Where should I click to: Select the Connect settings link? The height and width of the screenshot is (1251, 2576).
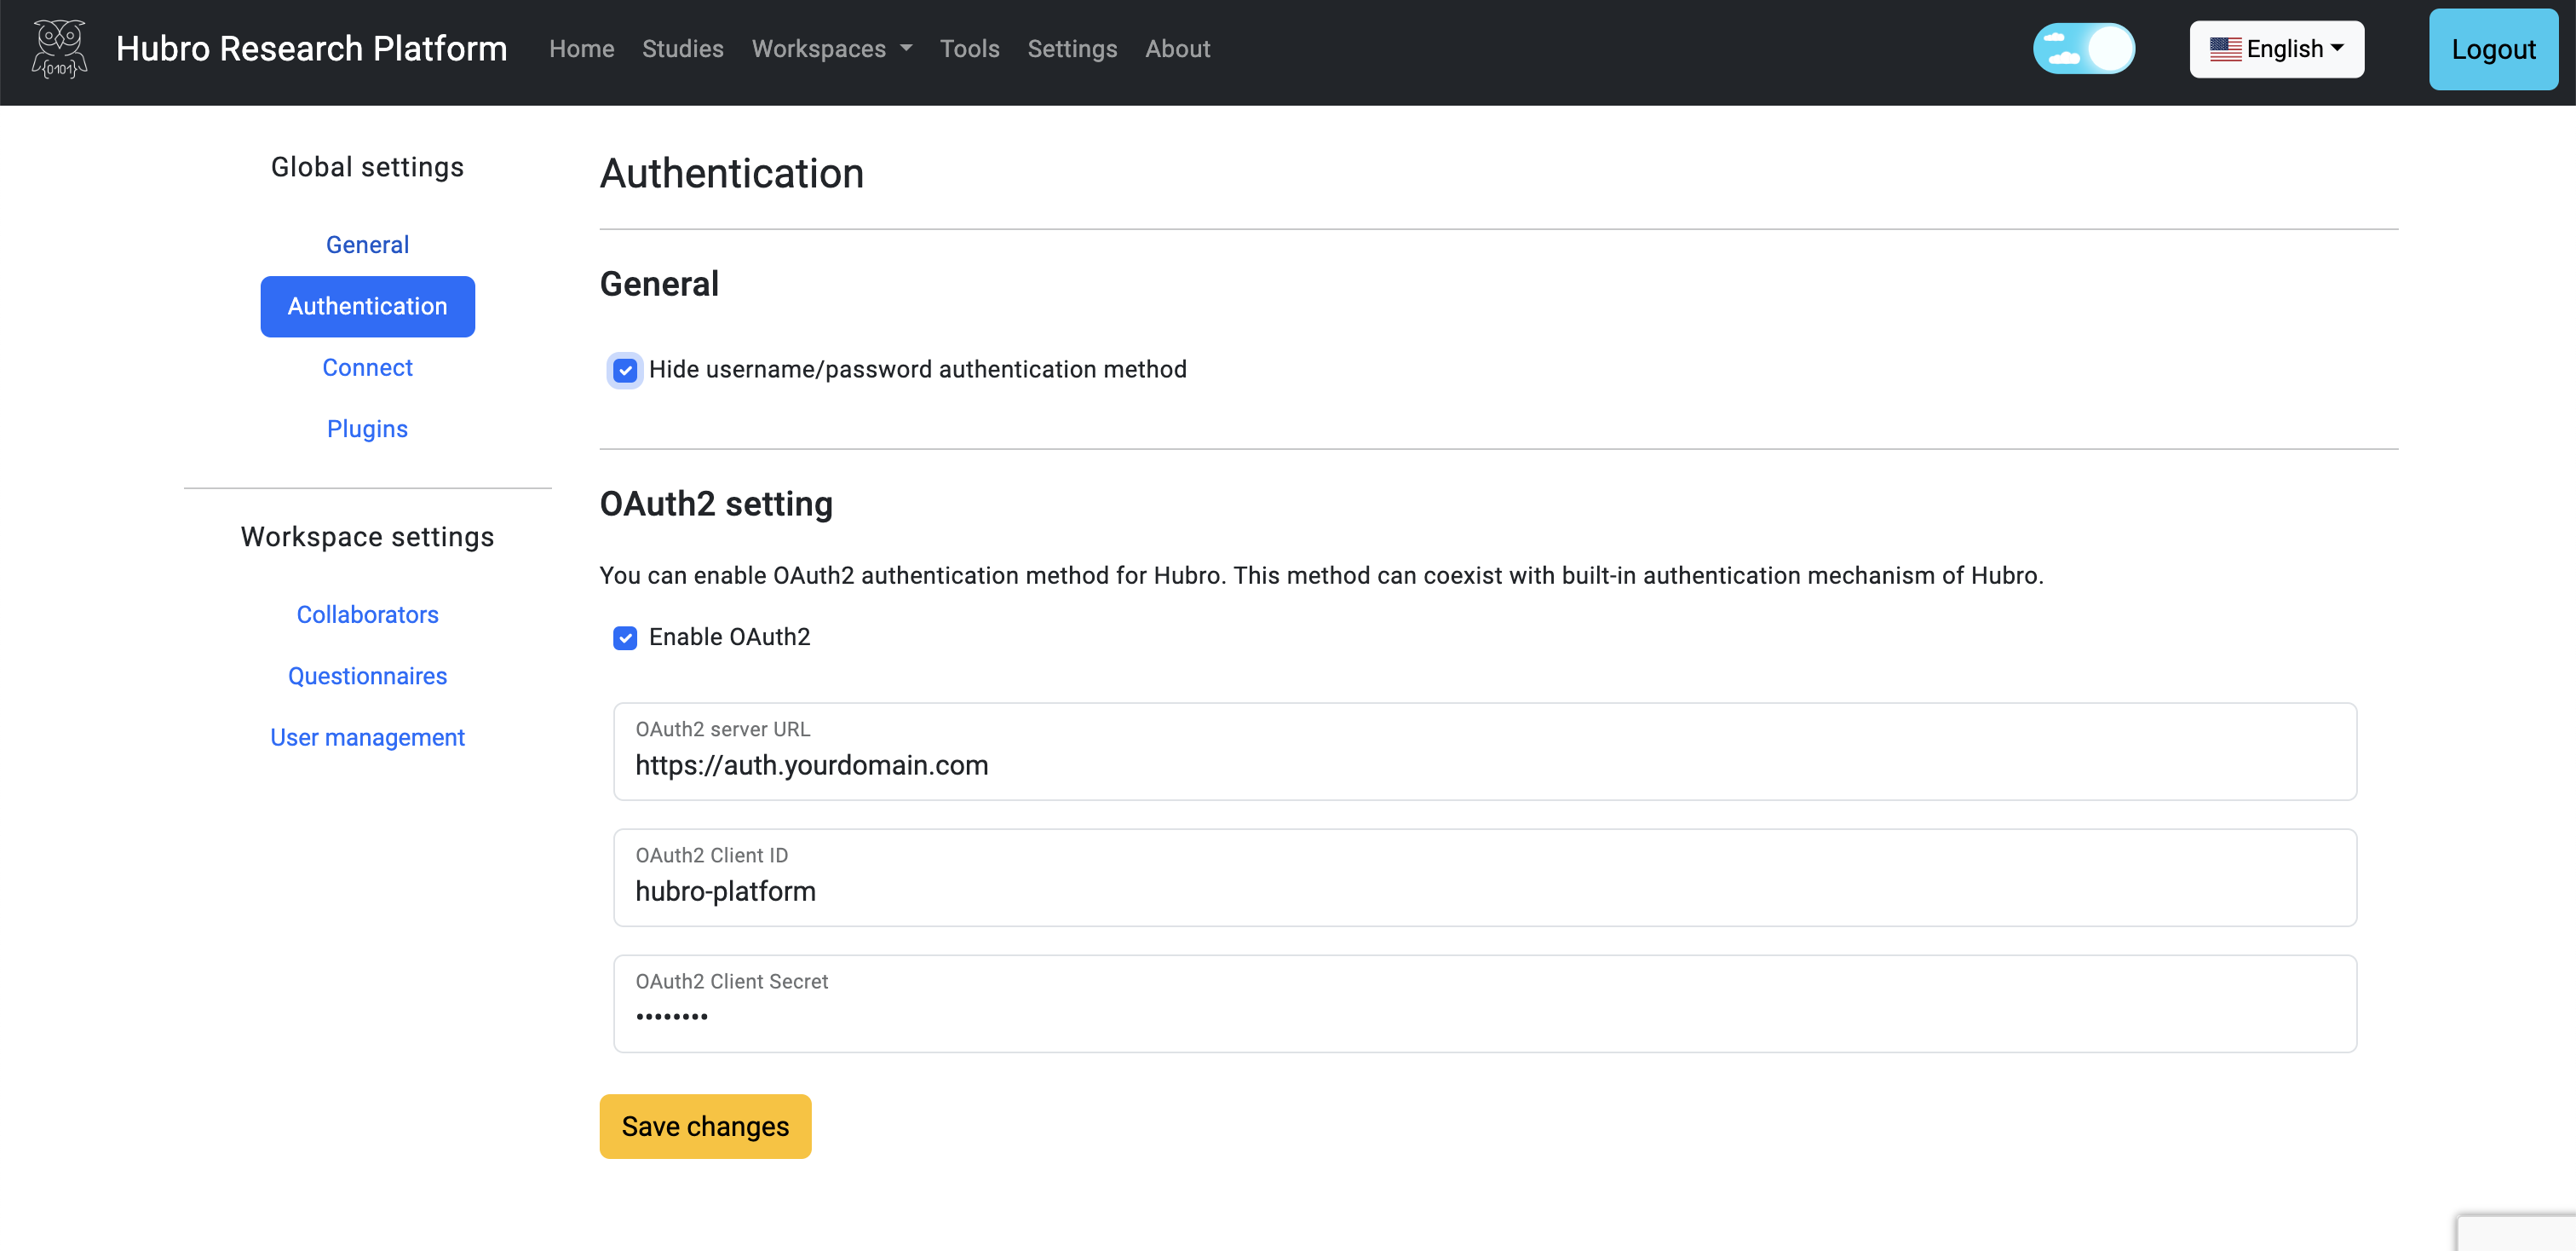click(x=367, y=368)
